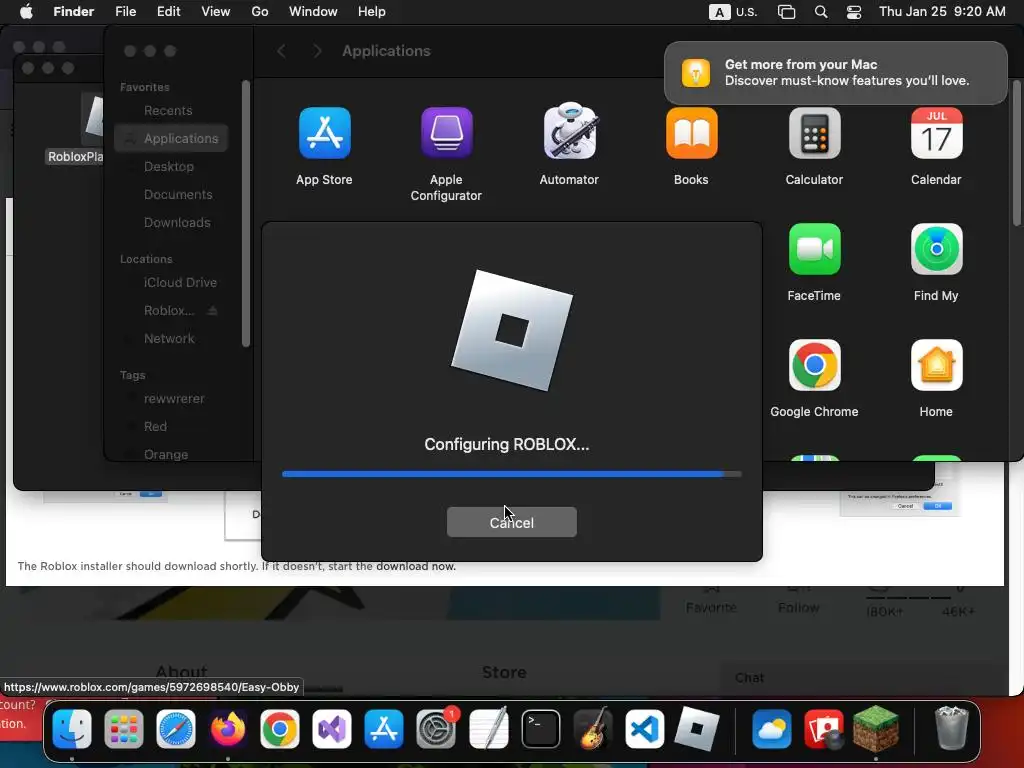Launch FaceTime from Applications

[x=814, y=249]
